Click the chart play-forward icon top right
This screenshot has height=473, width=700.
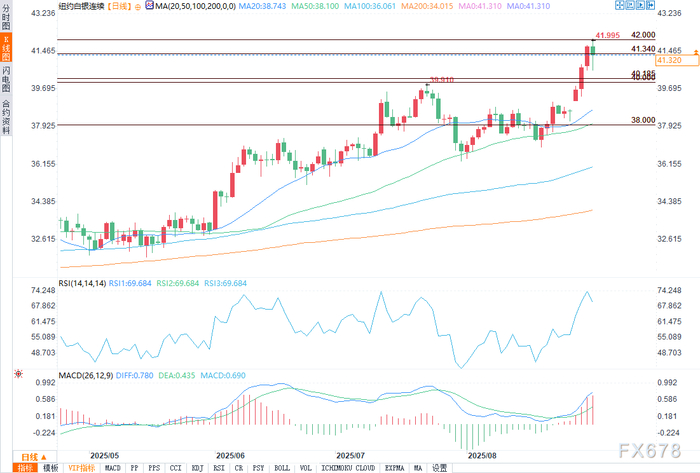point(640,5)
